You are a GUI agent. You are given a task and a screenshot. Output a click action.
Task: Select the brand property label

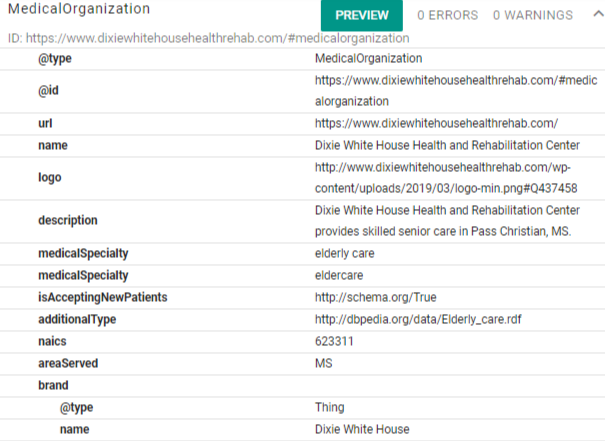(53, 385)
